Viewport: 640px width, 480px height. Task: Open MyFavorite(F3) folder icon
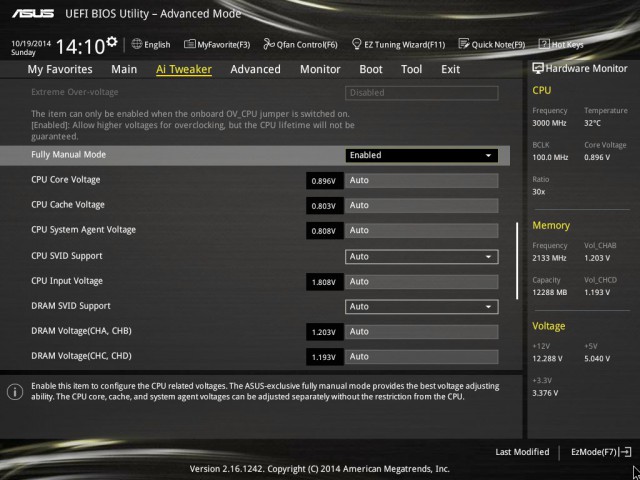pyautogui.click(x=189, y=44)
